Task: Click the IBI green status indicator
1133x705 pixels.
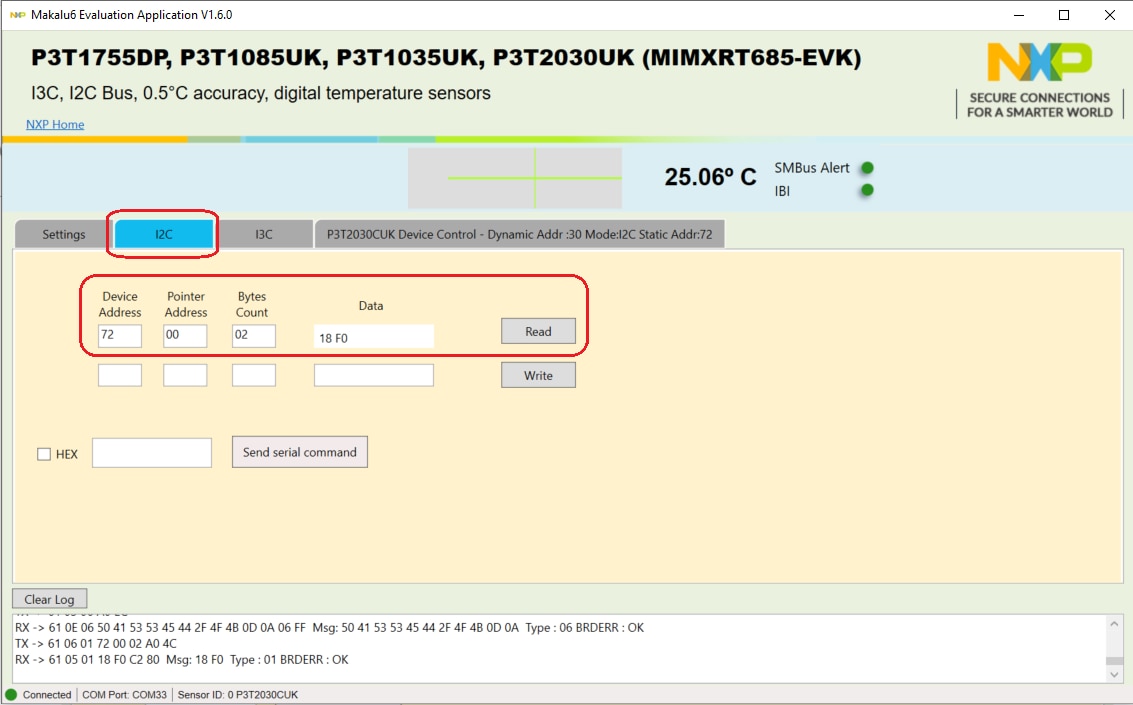Action: [867, 190]
